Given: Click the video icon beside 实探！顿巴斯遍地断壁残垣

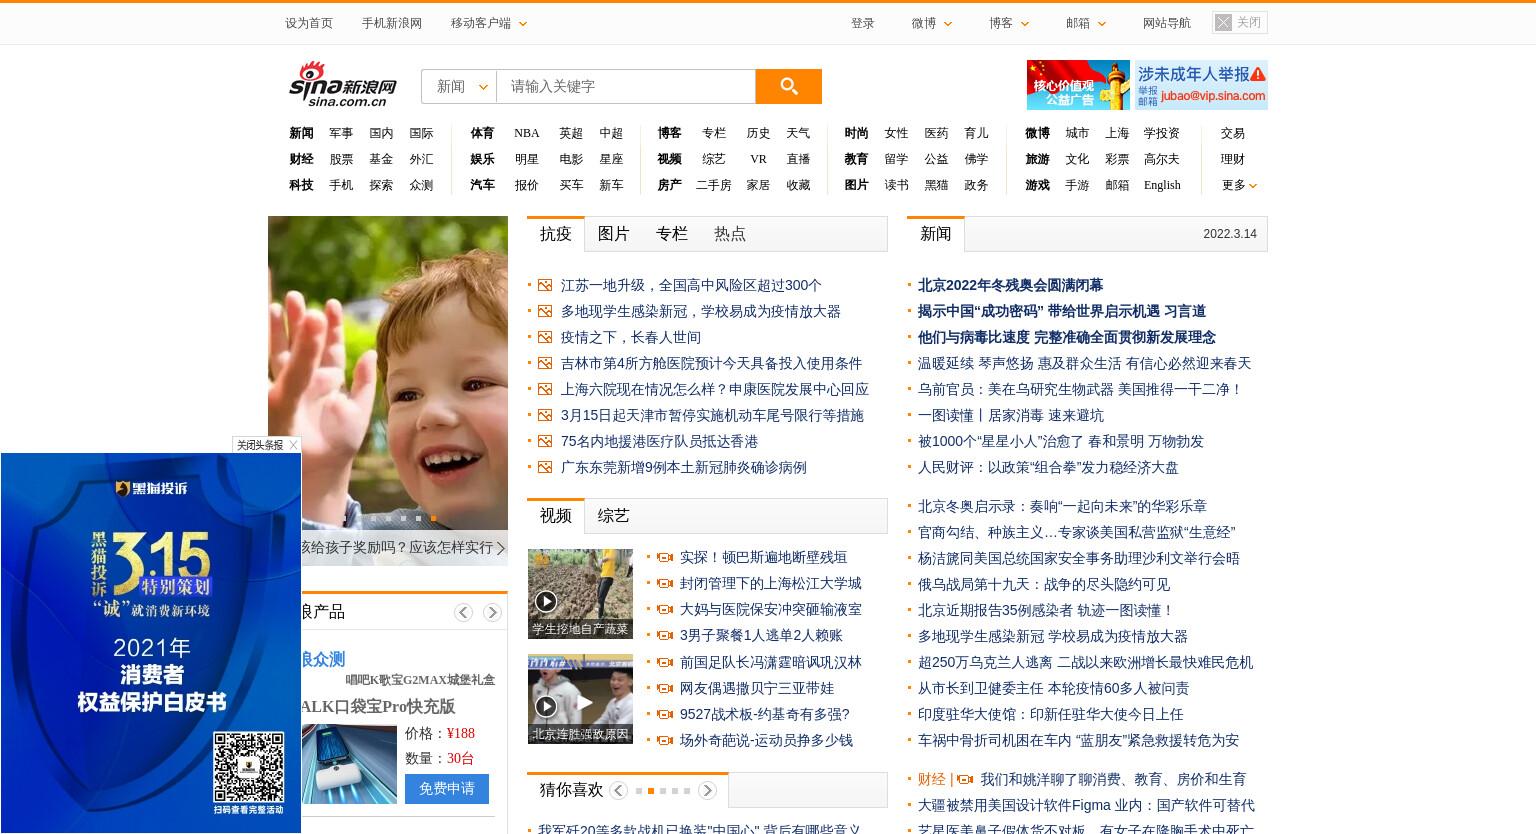Looking at the screenshot, I should pyautogui.click(x=665, y=557).
